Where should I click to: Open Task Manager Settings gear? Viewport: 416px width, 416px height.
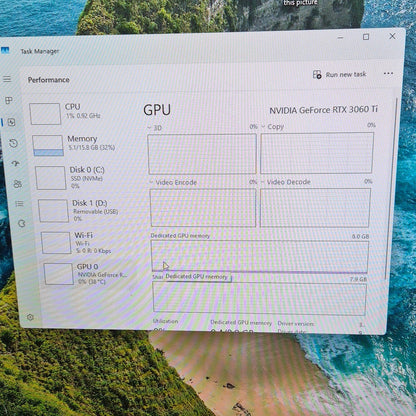click(x=30, y=317)
